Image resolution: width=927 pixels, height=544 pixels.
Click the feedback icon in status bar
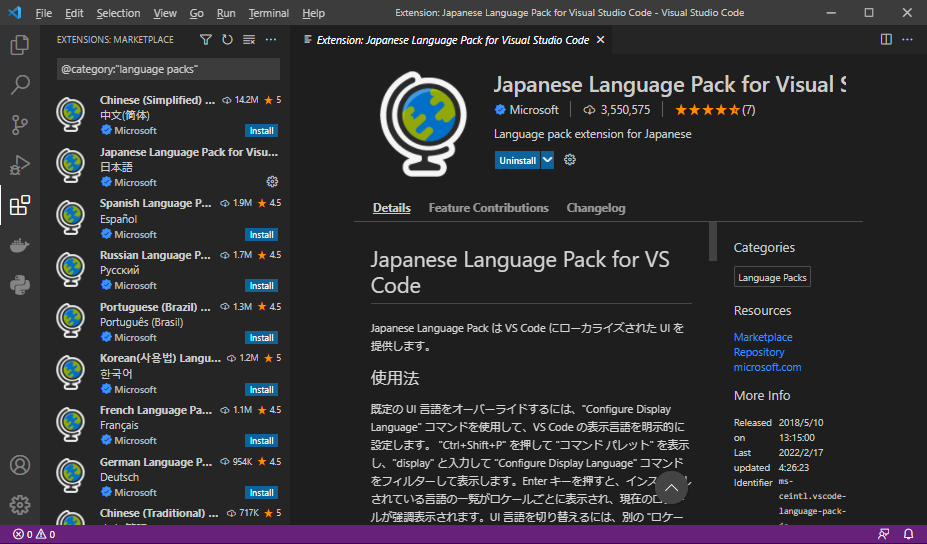tap(884, 535)
